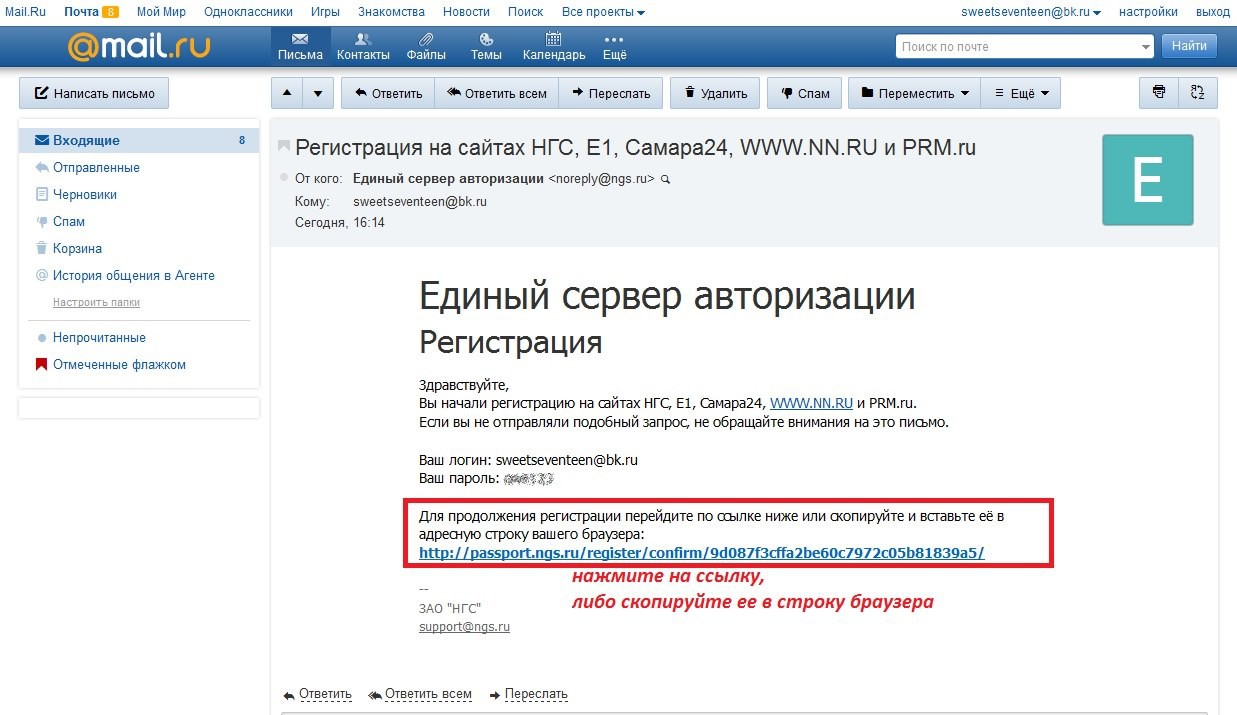This screenshot has height=715, width=1237.
Task: Click the Найти search button
Action: (1189, 46)
